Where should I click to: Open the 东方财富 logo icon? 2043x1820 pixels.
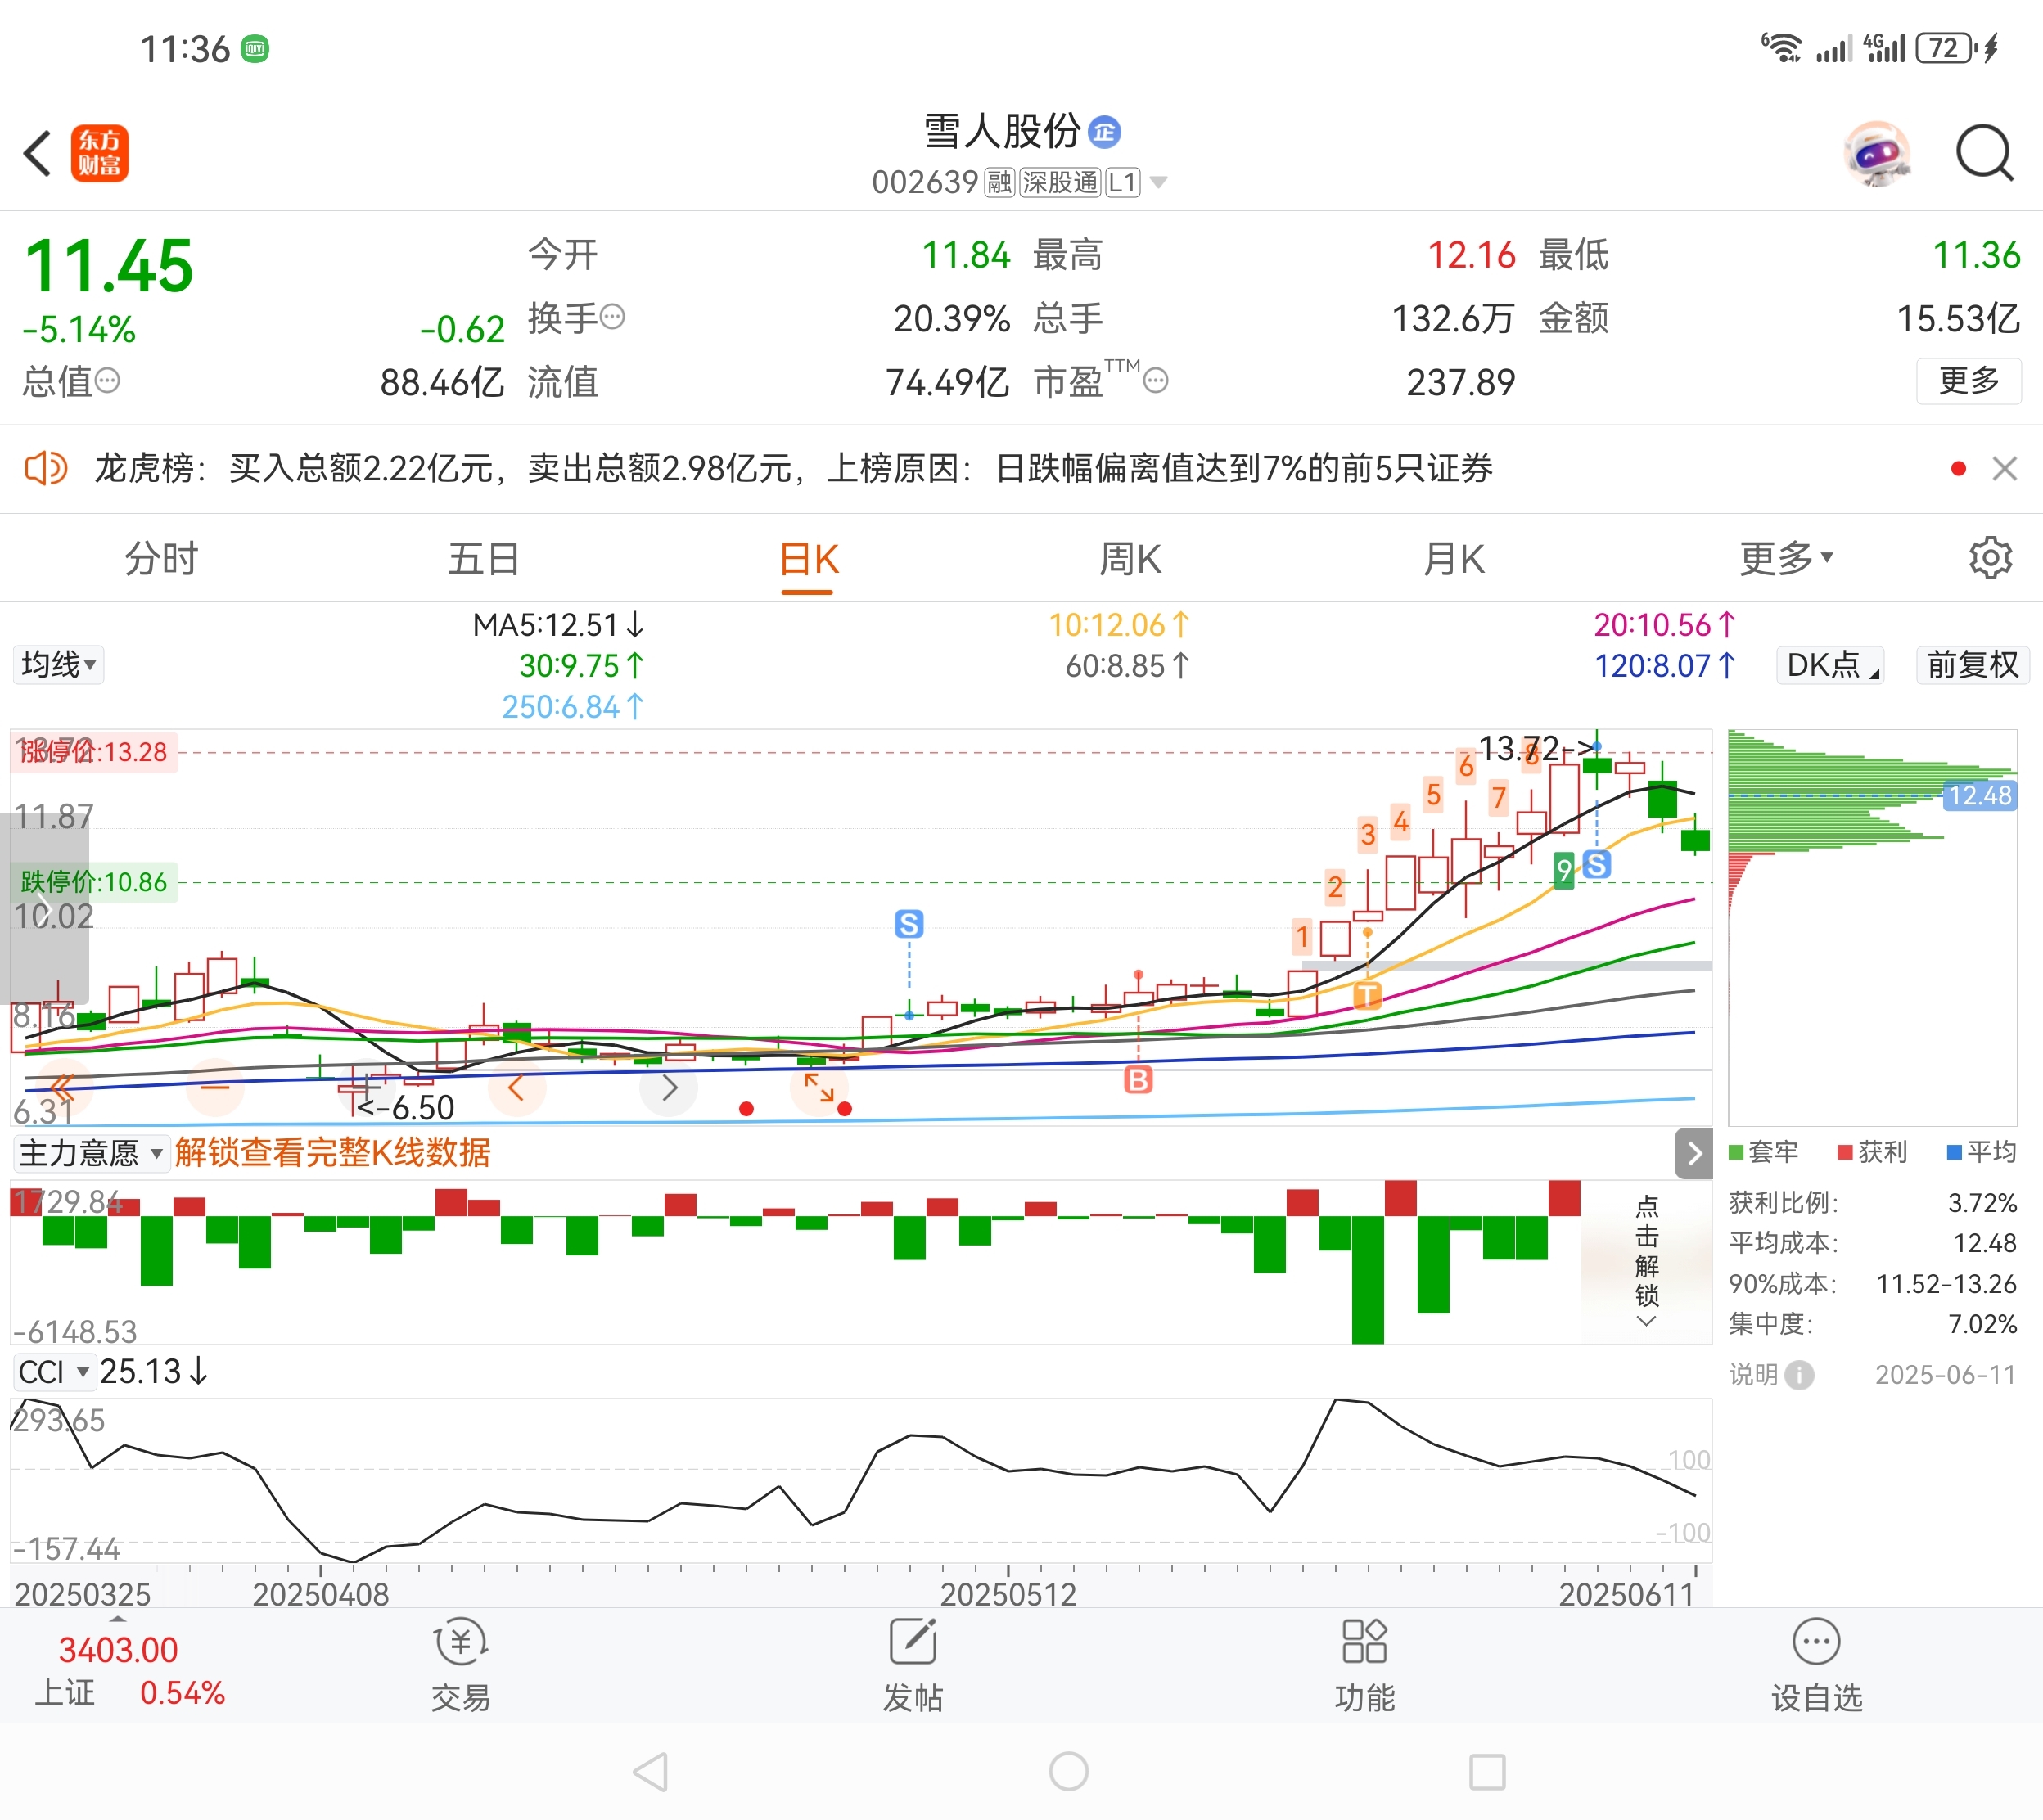point(100,153)
